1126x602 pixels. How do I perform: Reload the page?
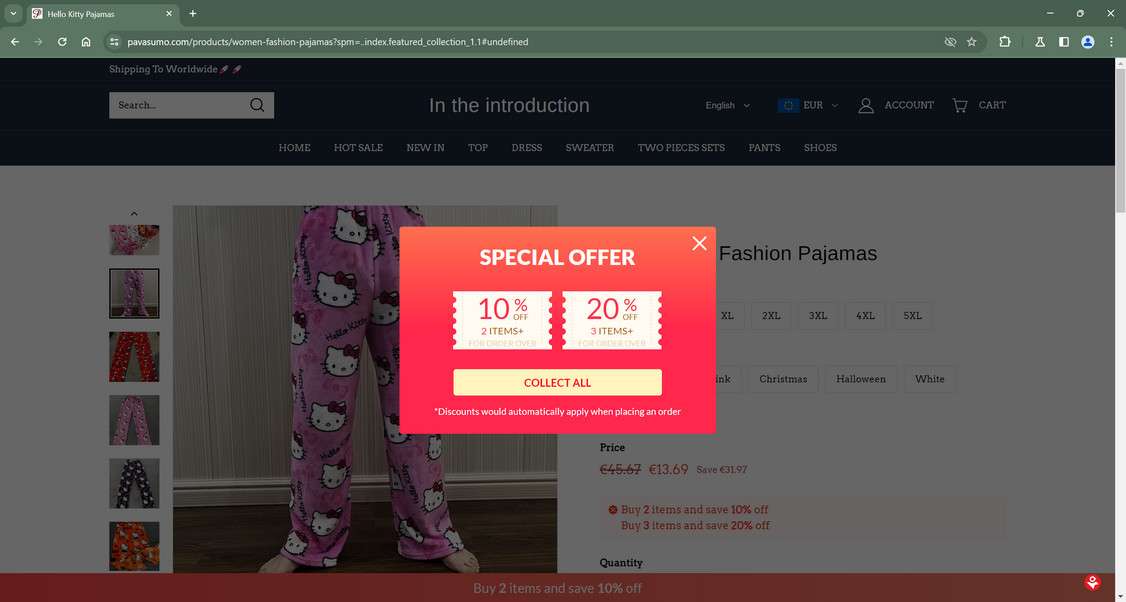coord(62,42)
